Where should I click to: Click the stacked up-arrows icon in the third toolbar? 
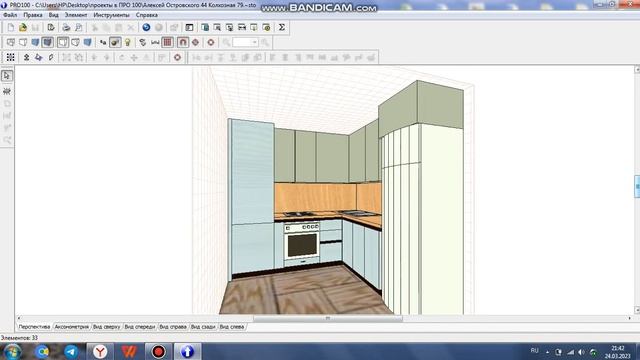coord(26,58)
